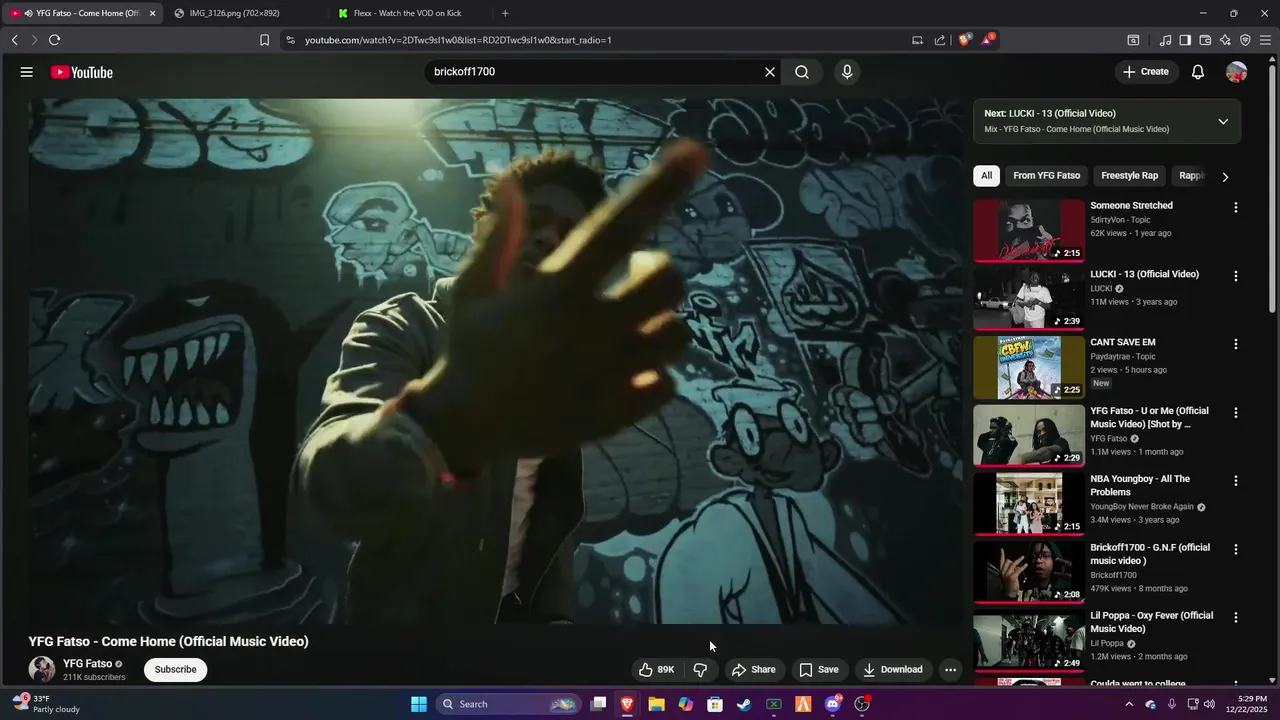Open the taskbar volume control
The image size is (1280, 720).
pyautogui.click(x=1209, y=704)
